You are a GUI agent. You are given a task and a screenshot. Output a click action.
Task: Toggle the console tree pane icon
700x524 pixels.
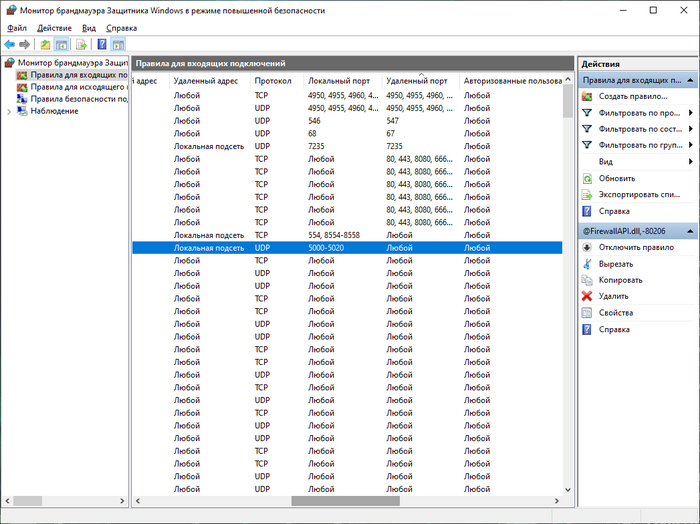(x=61, y=44)
